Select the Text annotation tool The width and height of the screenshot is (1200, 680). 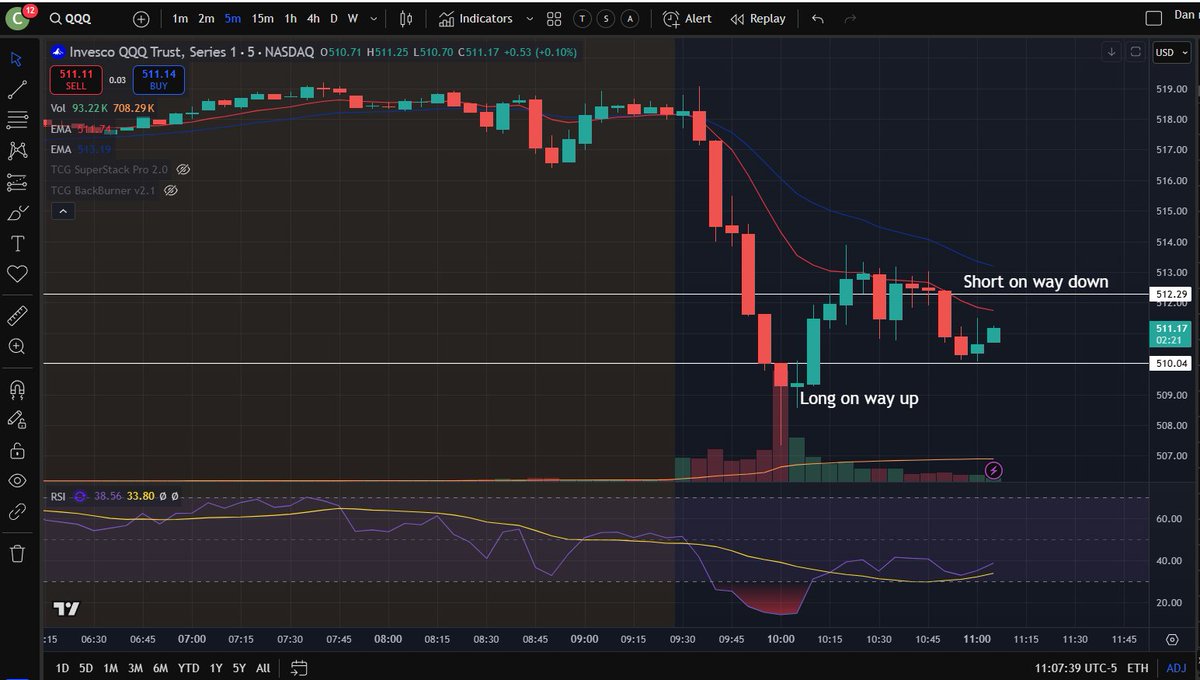point(17,243)
